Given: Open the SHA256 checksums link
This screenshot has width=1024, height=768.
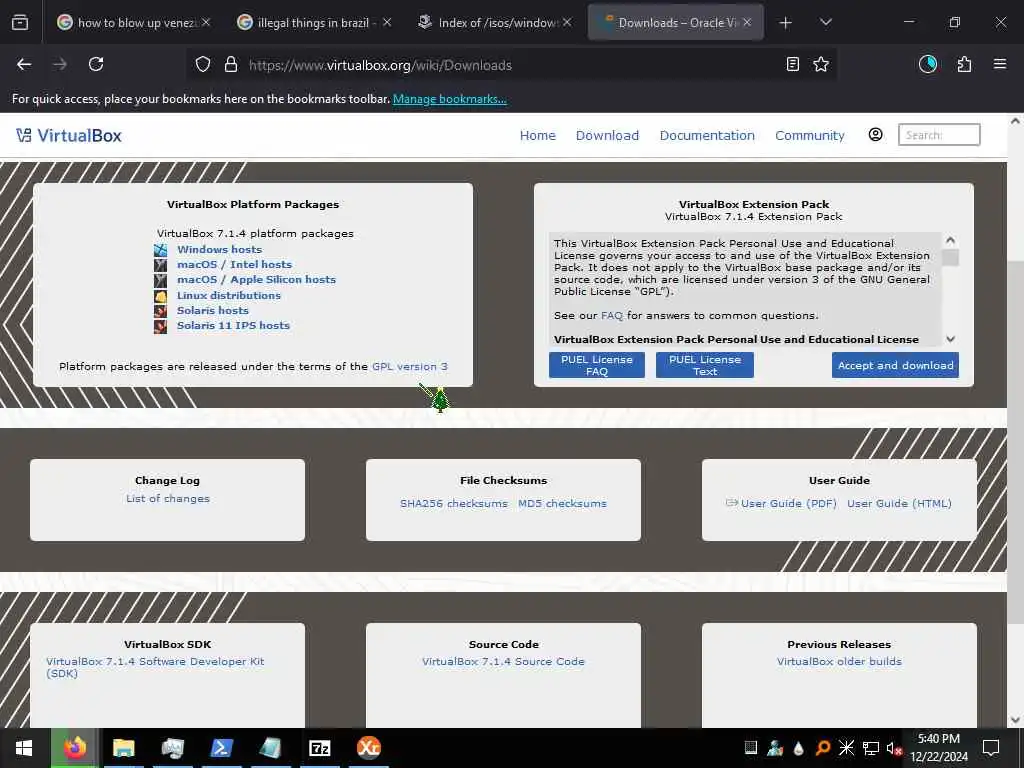Looking at the screenshot, I should click(x=453, y=504).
